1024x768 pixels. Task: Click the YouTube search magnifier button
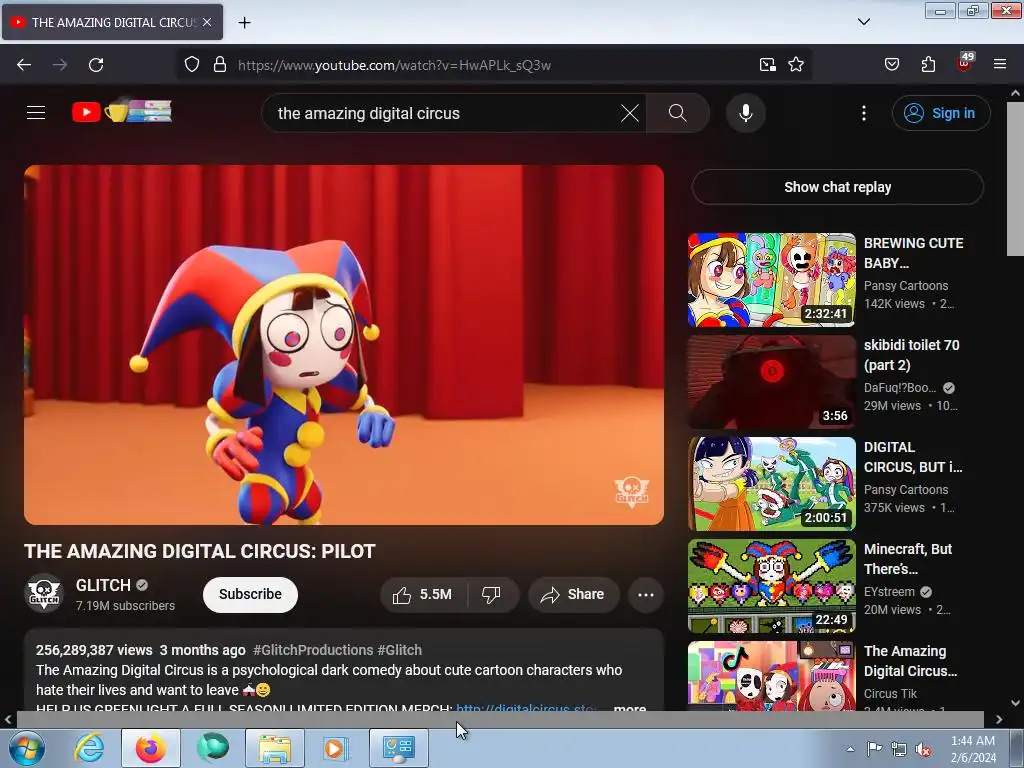tap(677, 113)
